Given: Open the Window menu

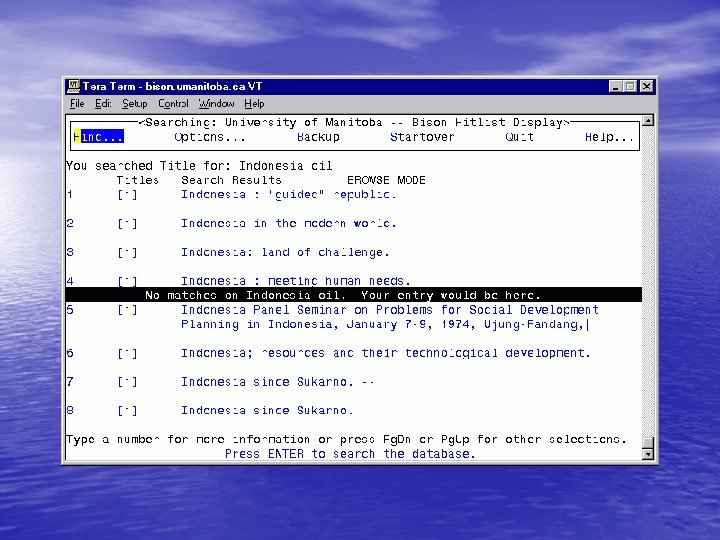Looking at the screenshot, I should [x=216, y=104].
